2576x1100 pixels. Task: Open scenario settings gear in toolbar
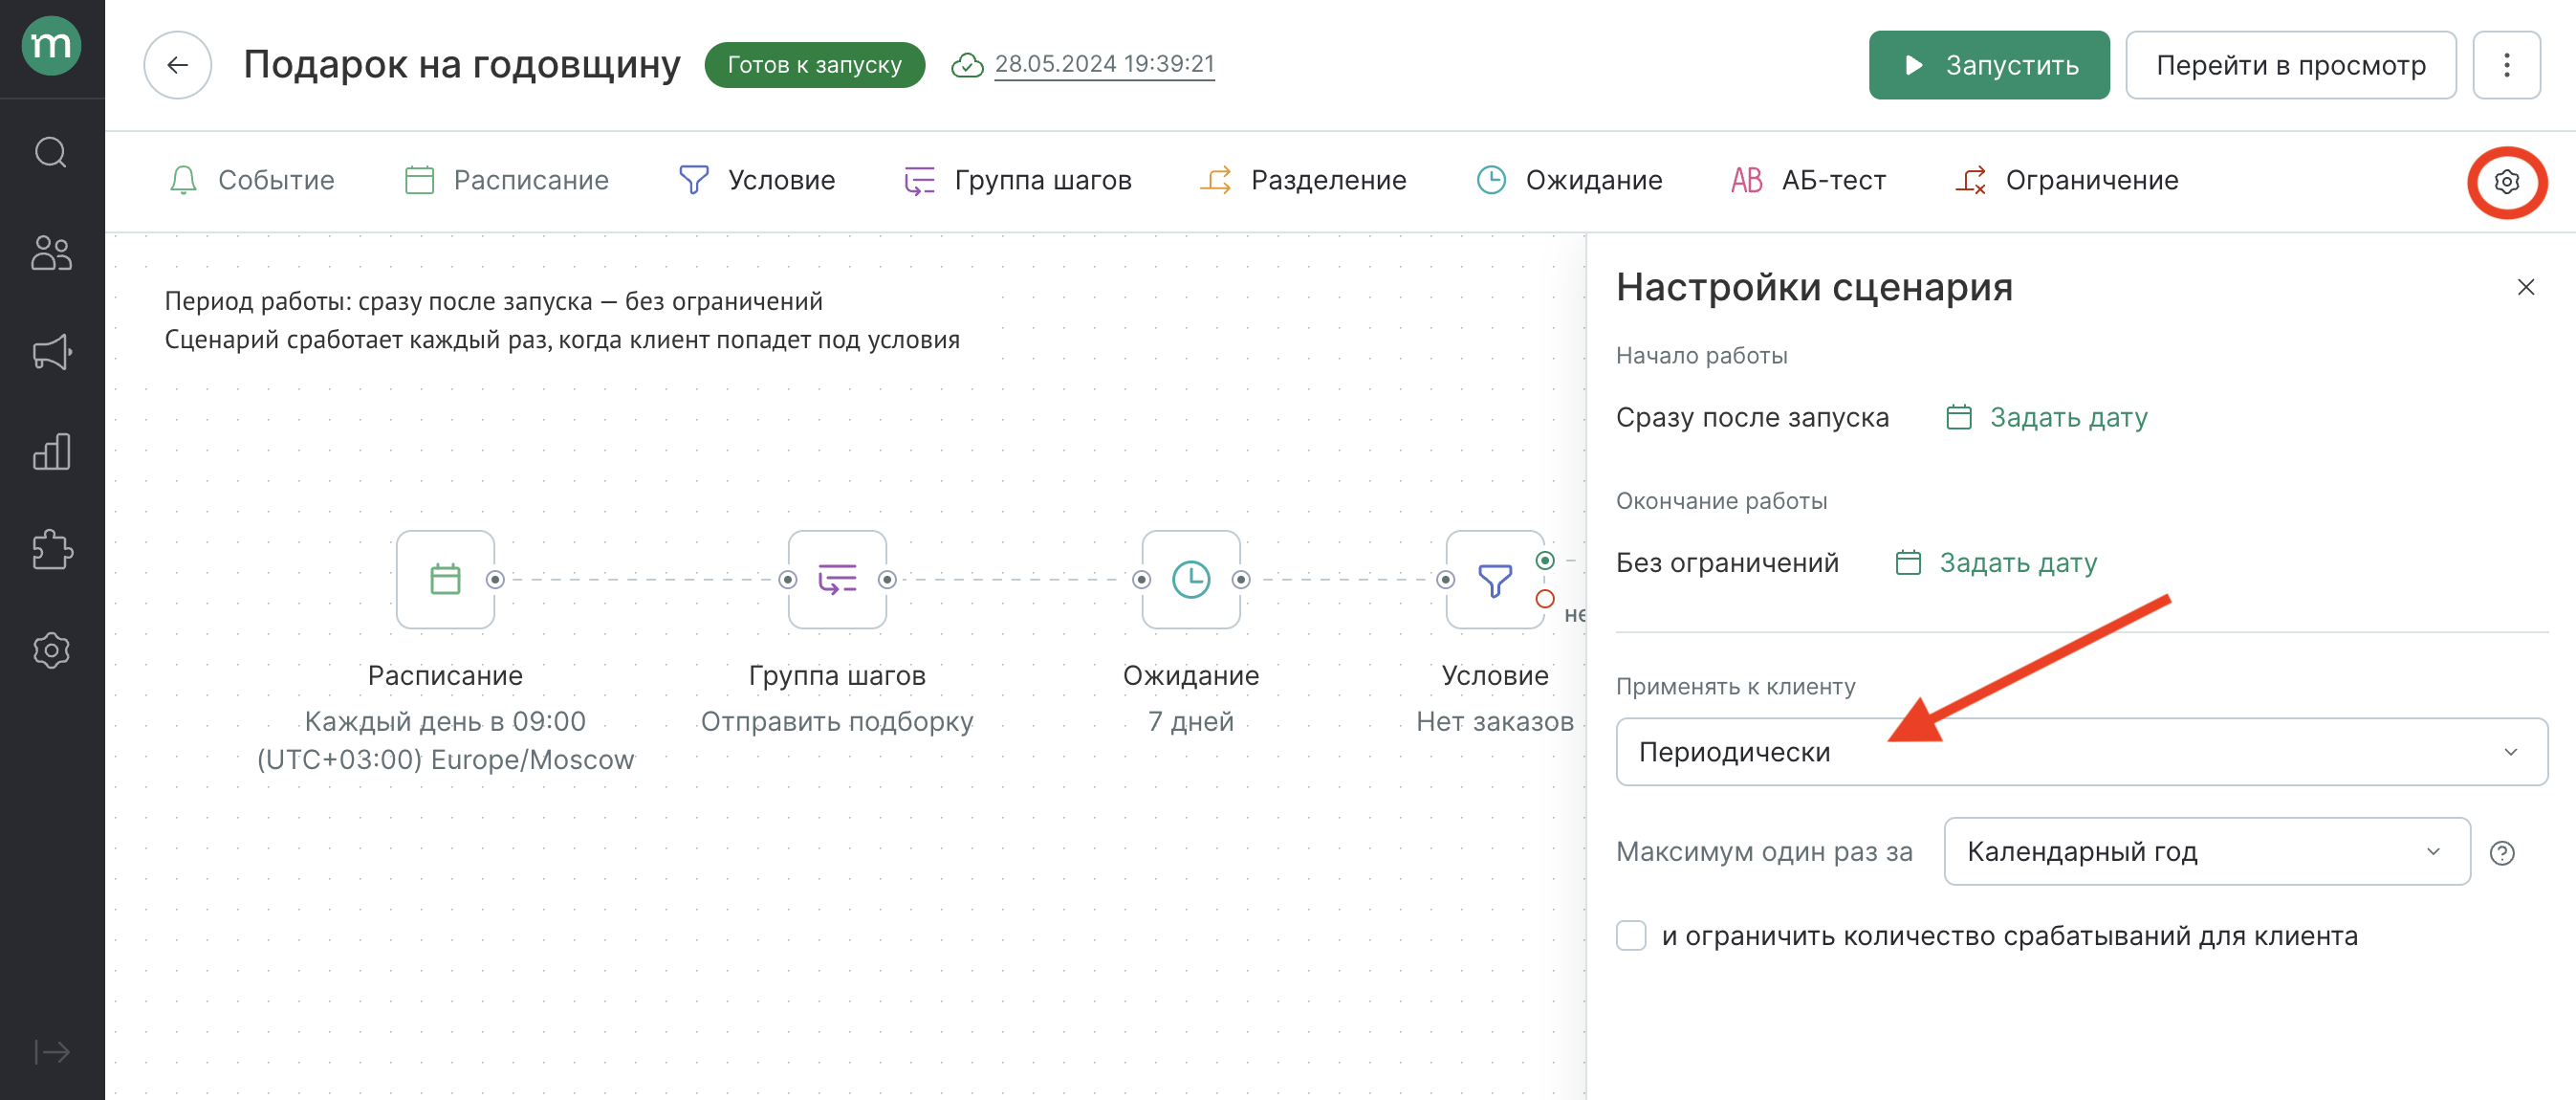point(2506,182)
